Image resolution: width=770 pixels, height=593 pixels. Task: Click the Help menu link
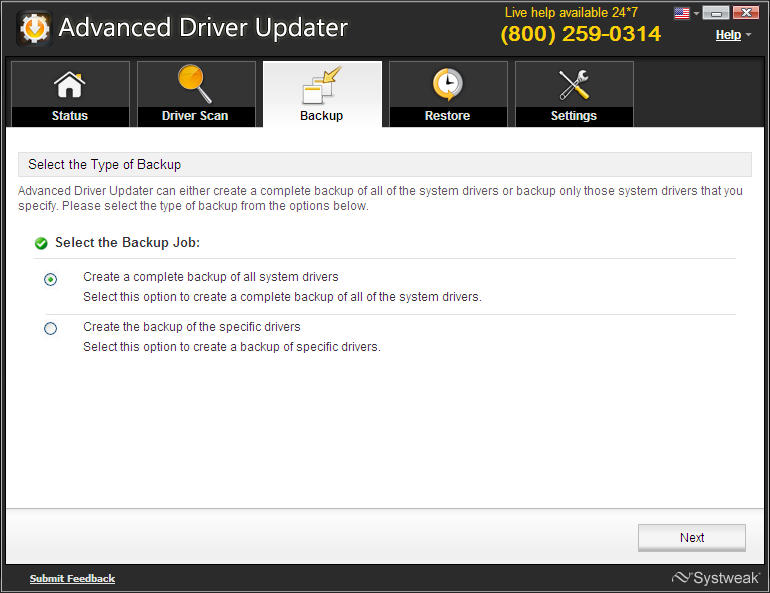728,35
